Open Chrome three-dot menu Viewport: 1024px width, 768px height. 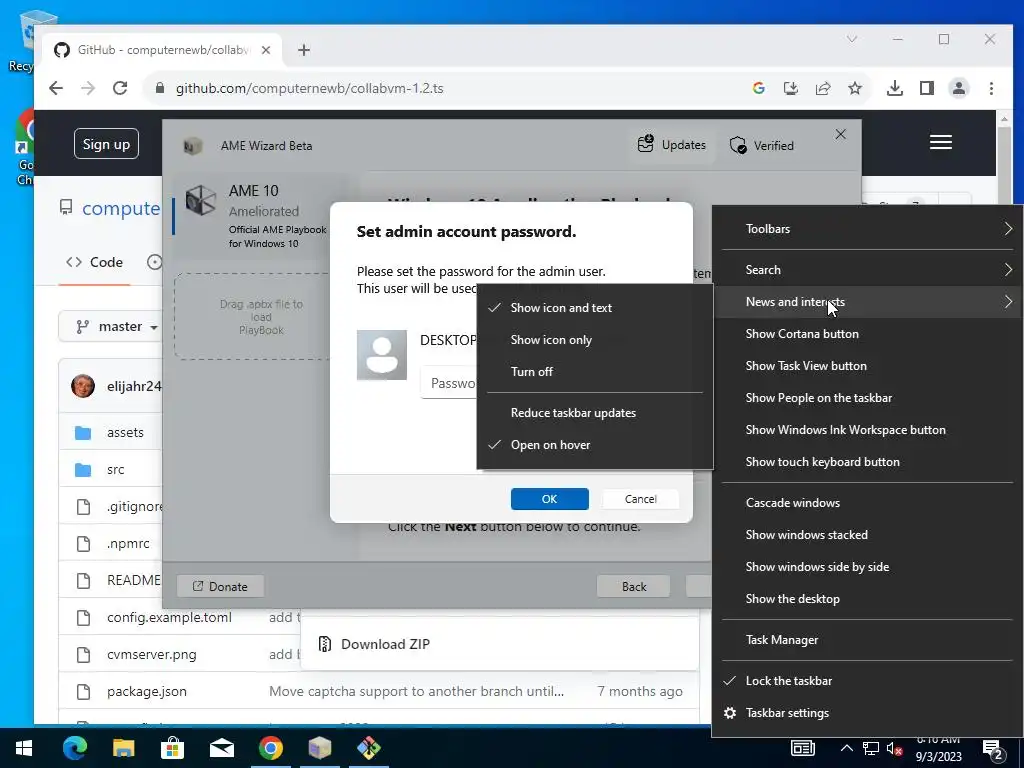(x=991, y=88)
